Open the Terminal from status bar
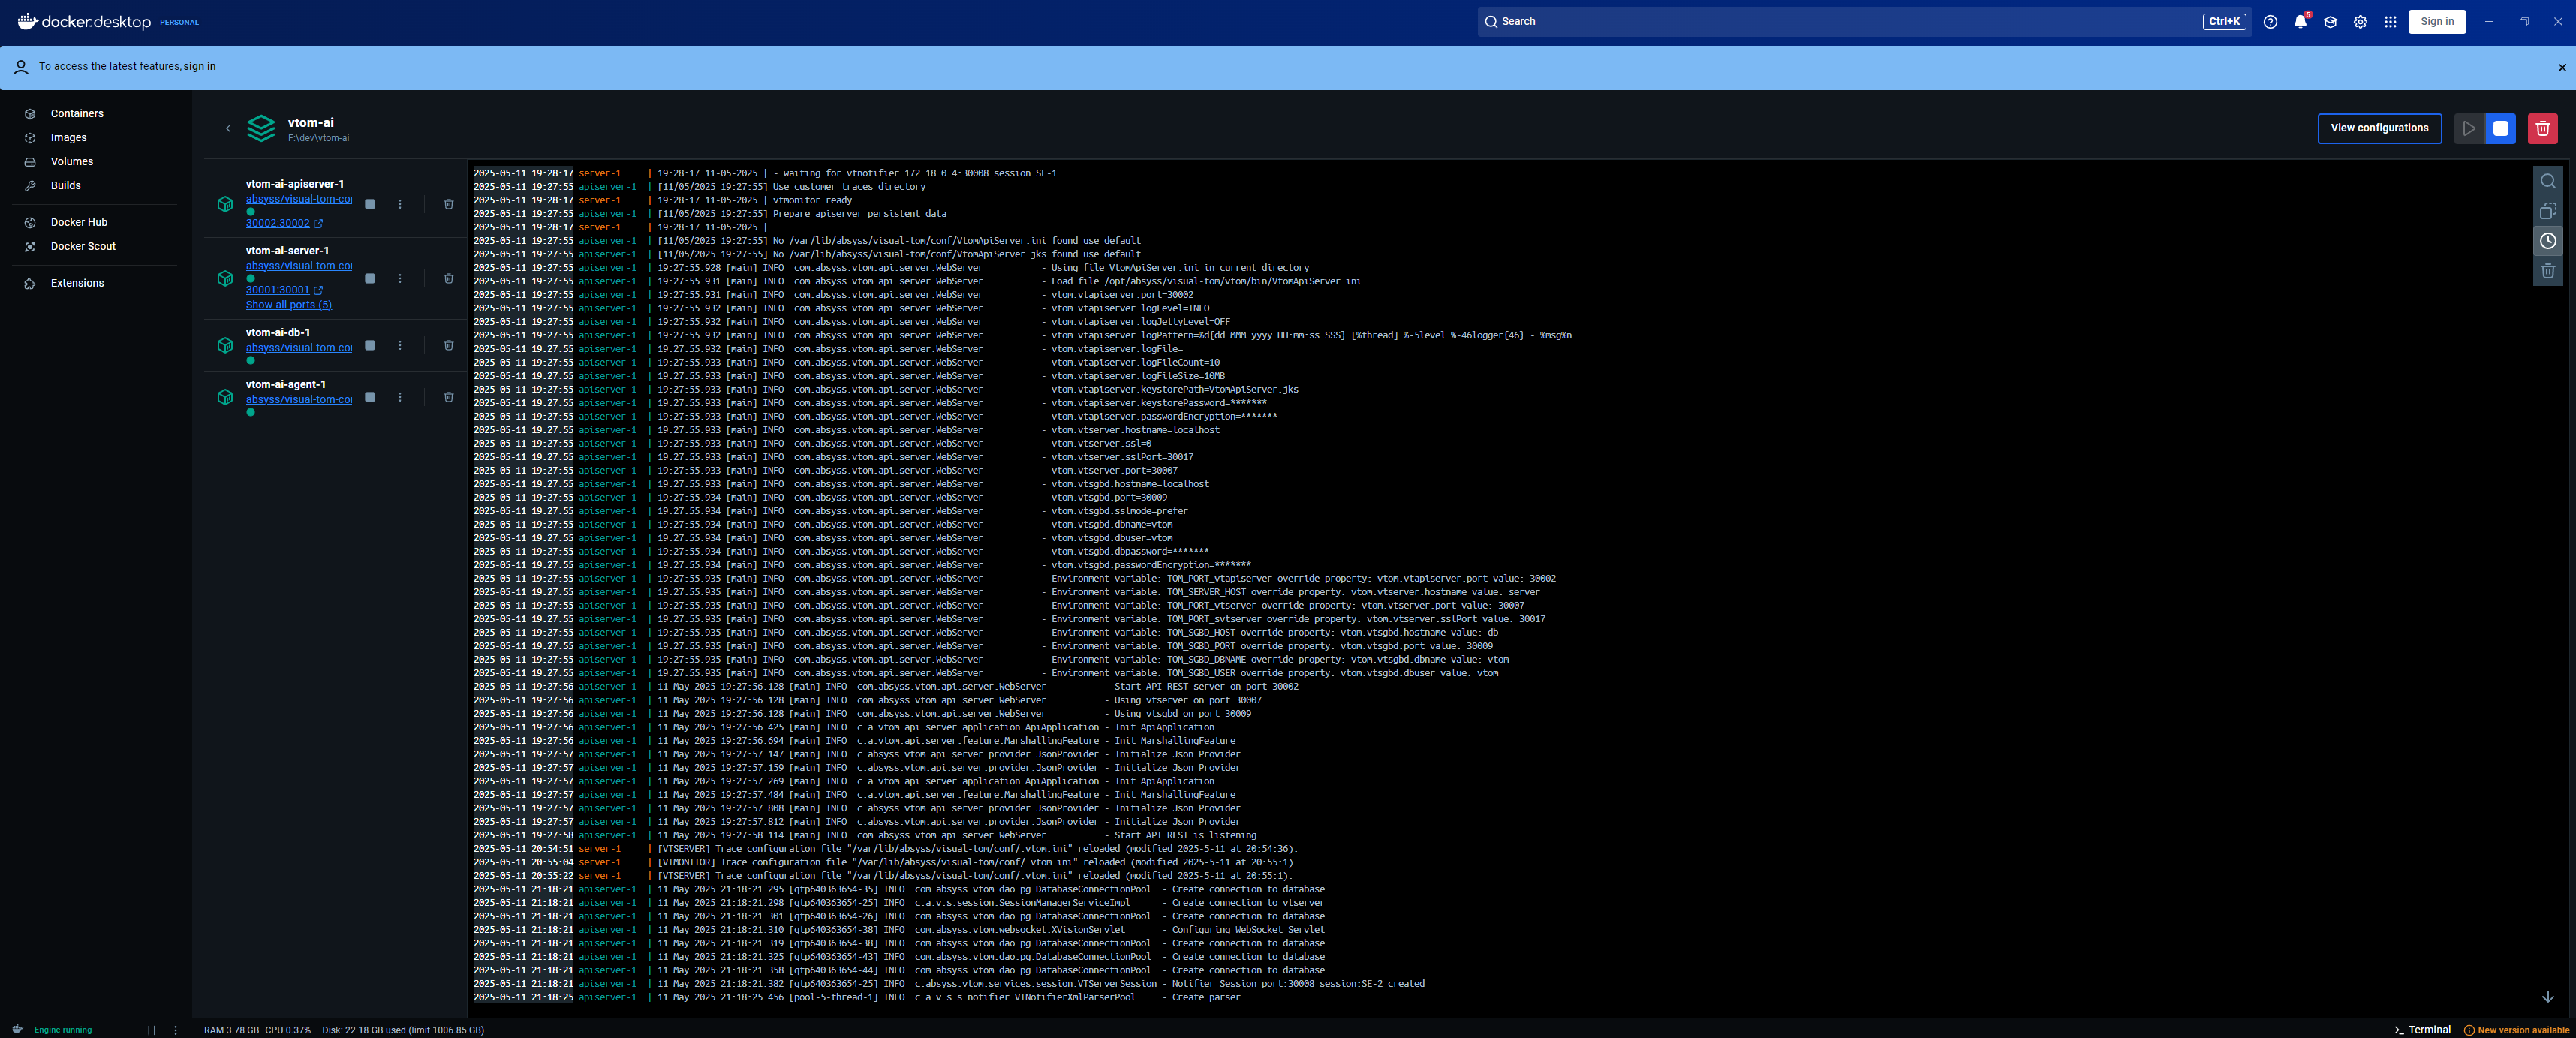 [2422, 1030]
